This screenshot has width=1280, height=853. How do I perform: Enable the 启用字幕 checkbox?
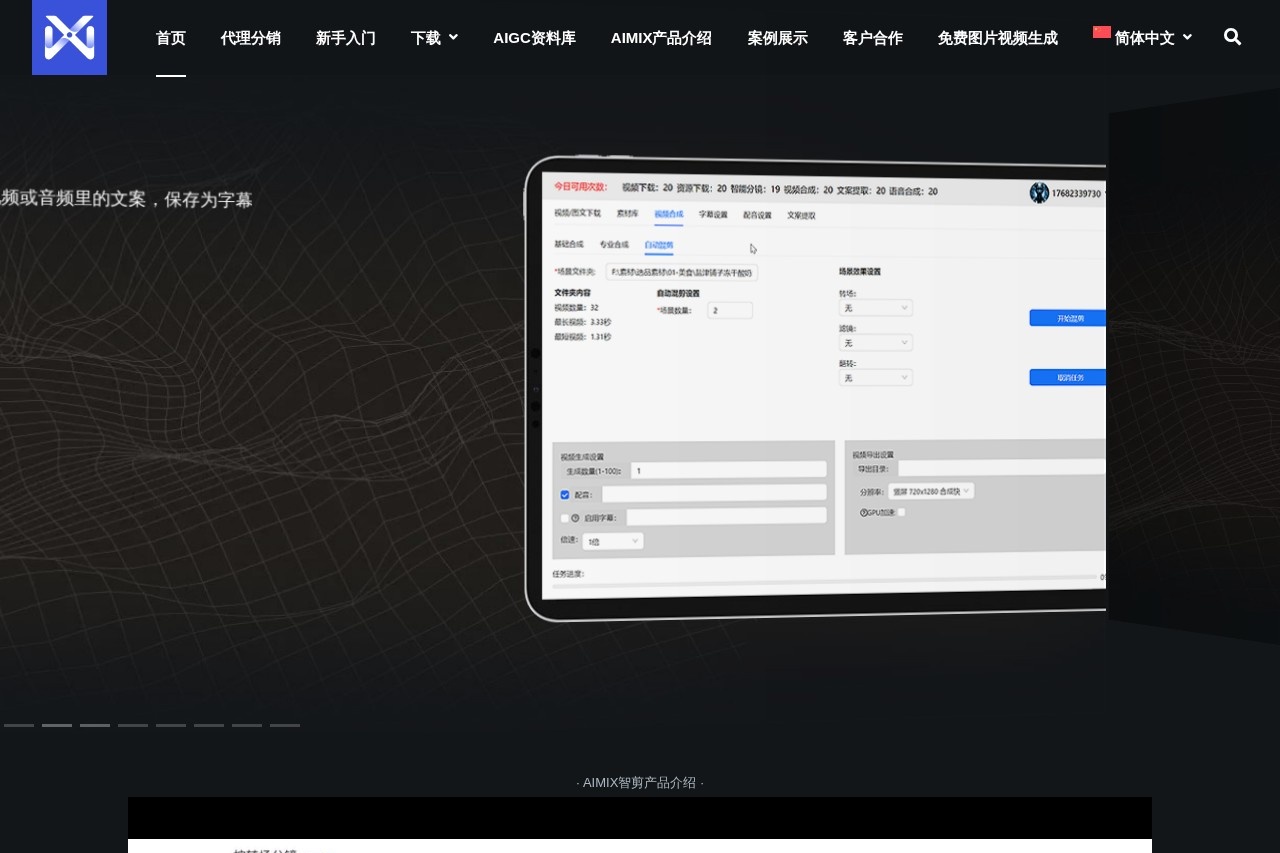pyautogui.click(x=564, y=518)
